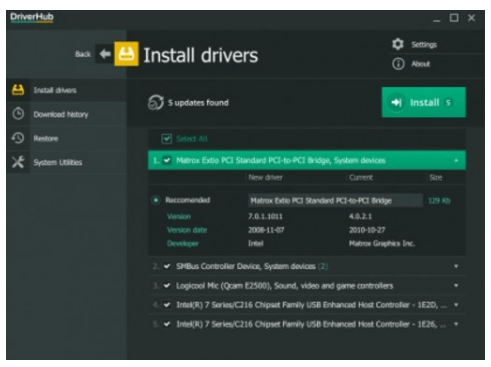This screenshot has height=367, width=491.
Task: Click new version 7.0.1.1011
Action: coord(265,216)
